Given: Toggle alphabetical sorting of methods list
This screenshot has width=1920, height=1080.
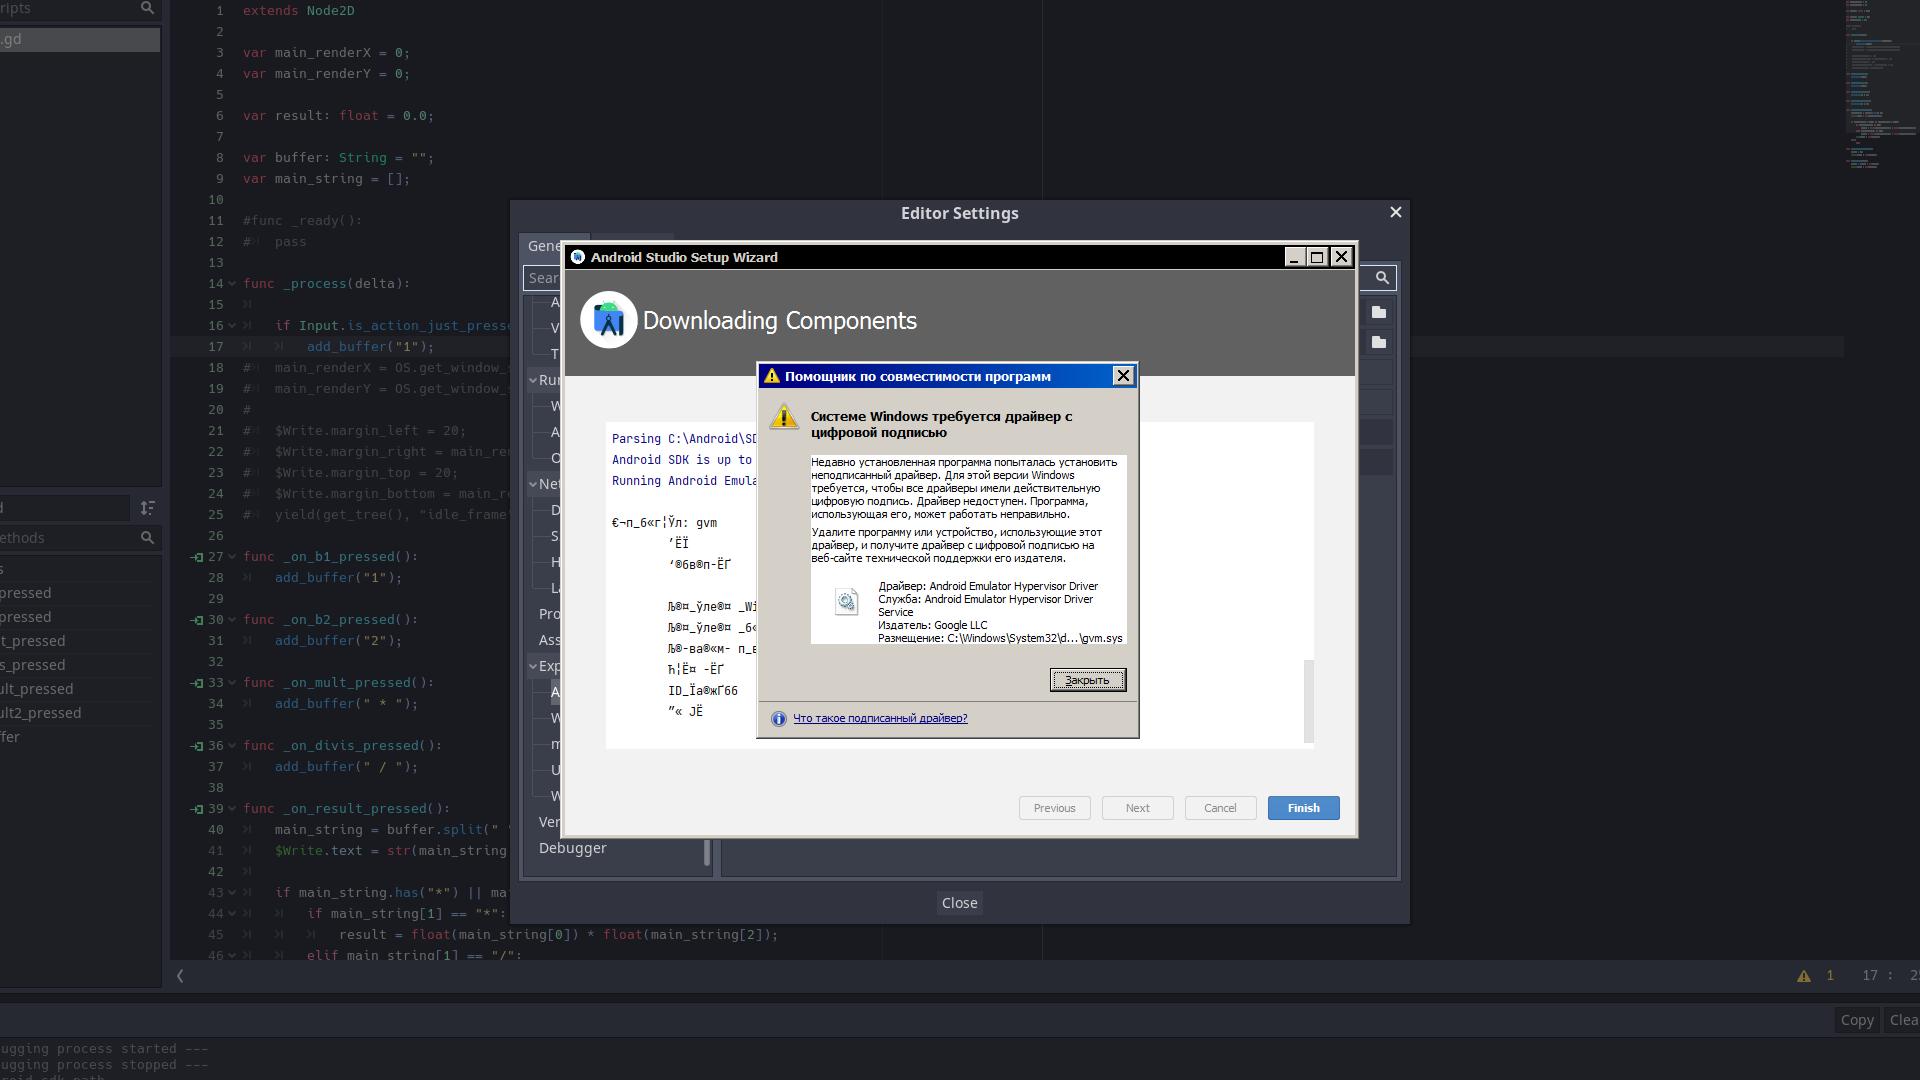Looking at the screenshot, I should coord(147,508).
